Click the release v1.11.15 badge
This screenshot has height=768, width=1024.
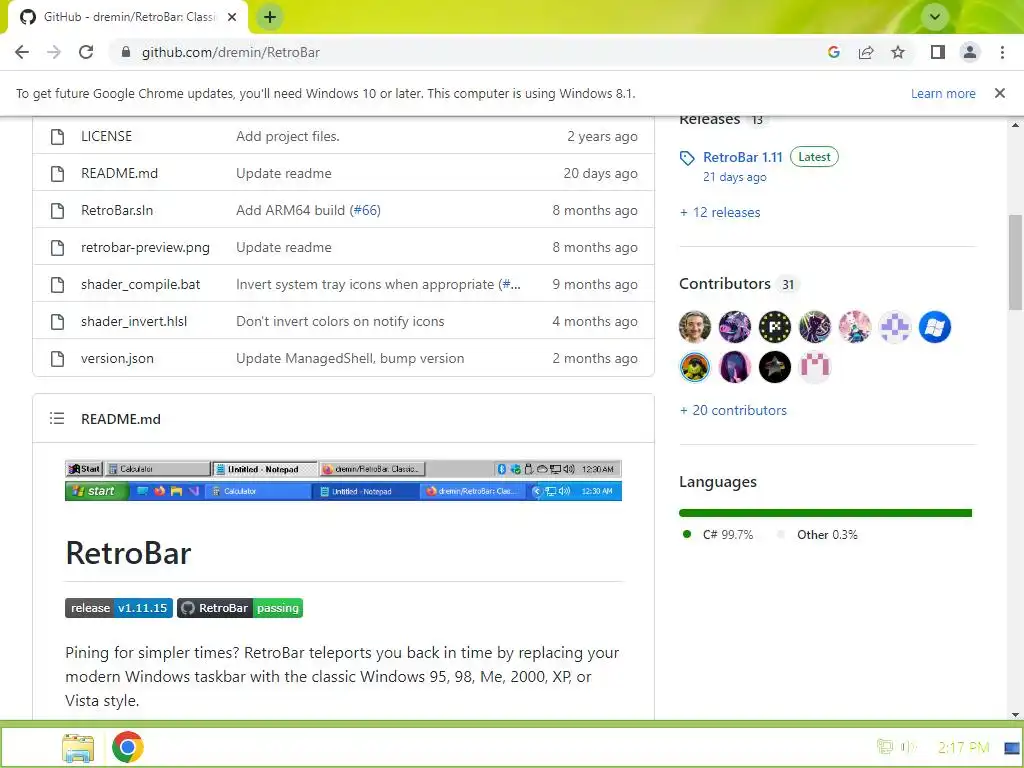pos(119,608)
